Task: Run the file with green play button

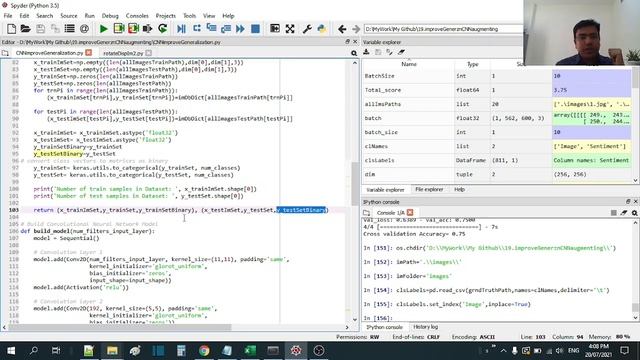Action: [x=104, y=29]
